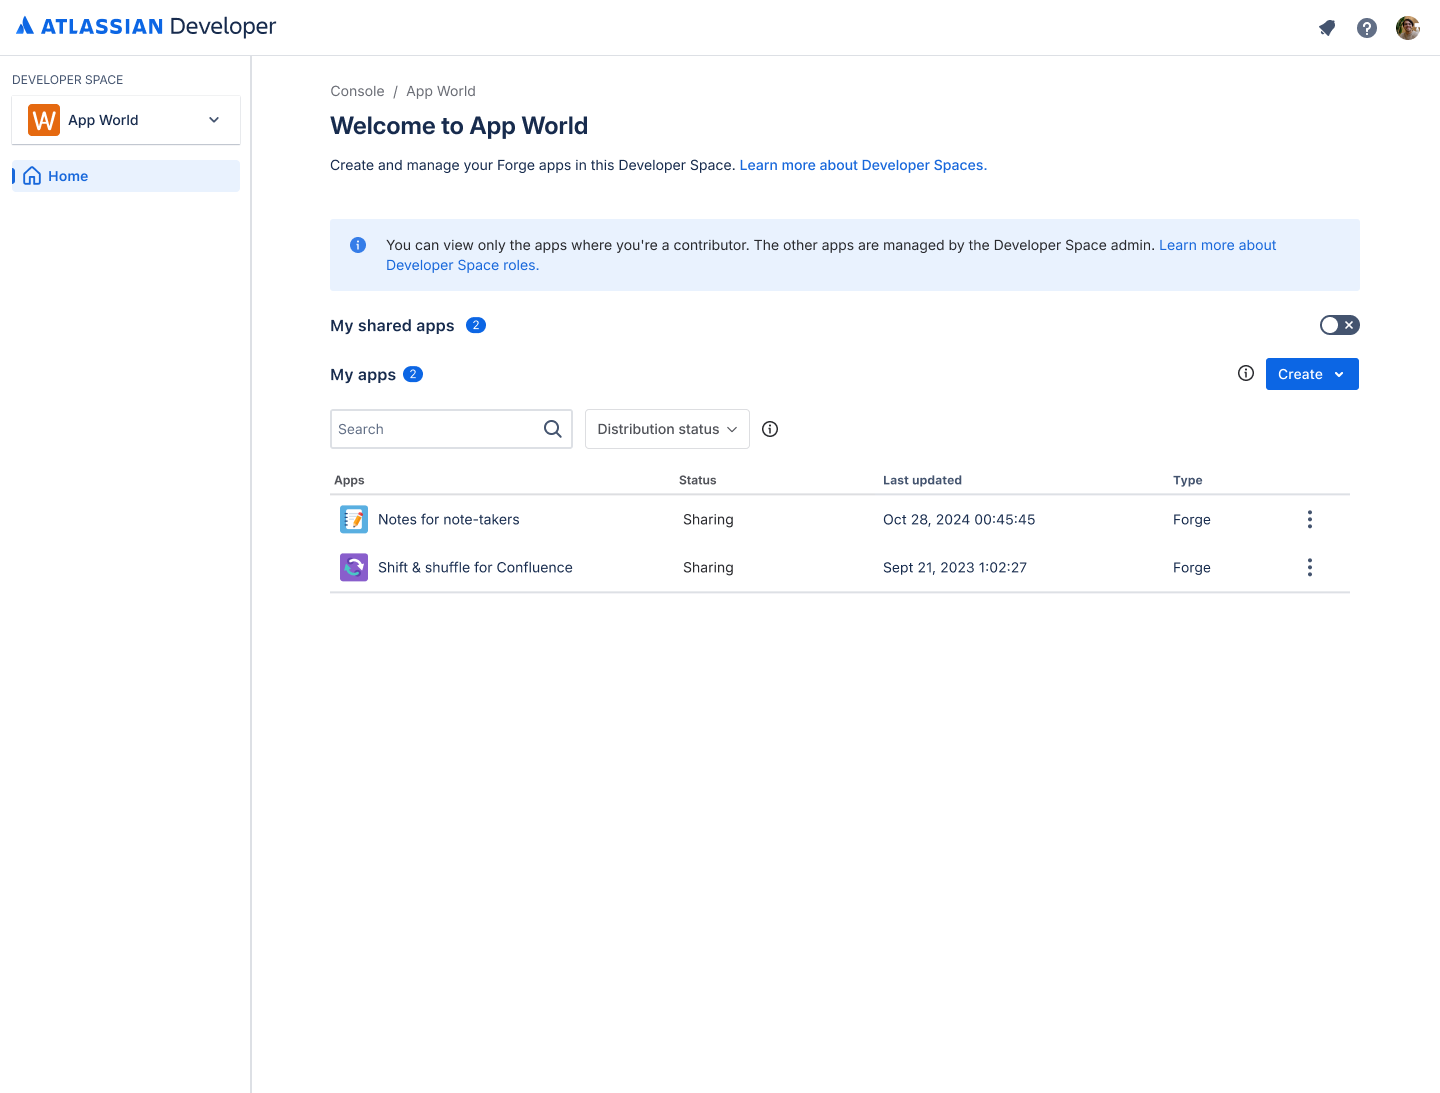The width and height of the screenshot is (1440, 1093).
Task: Follow the Learn more about Developer Spaces link
Action: (862, 165)
